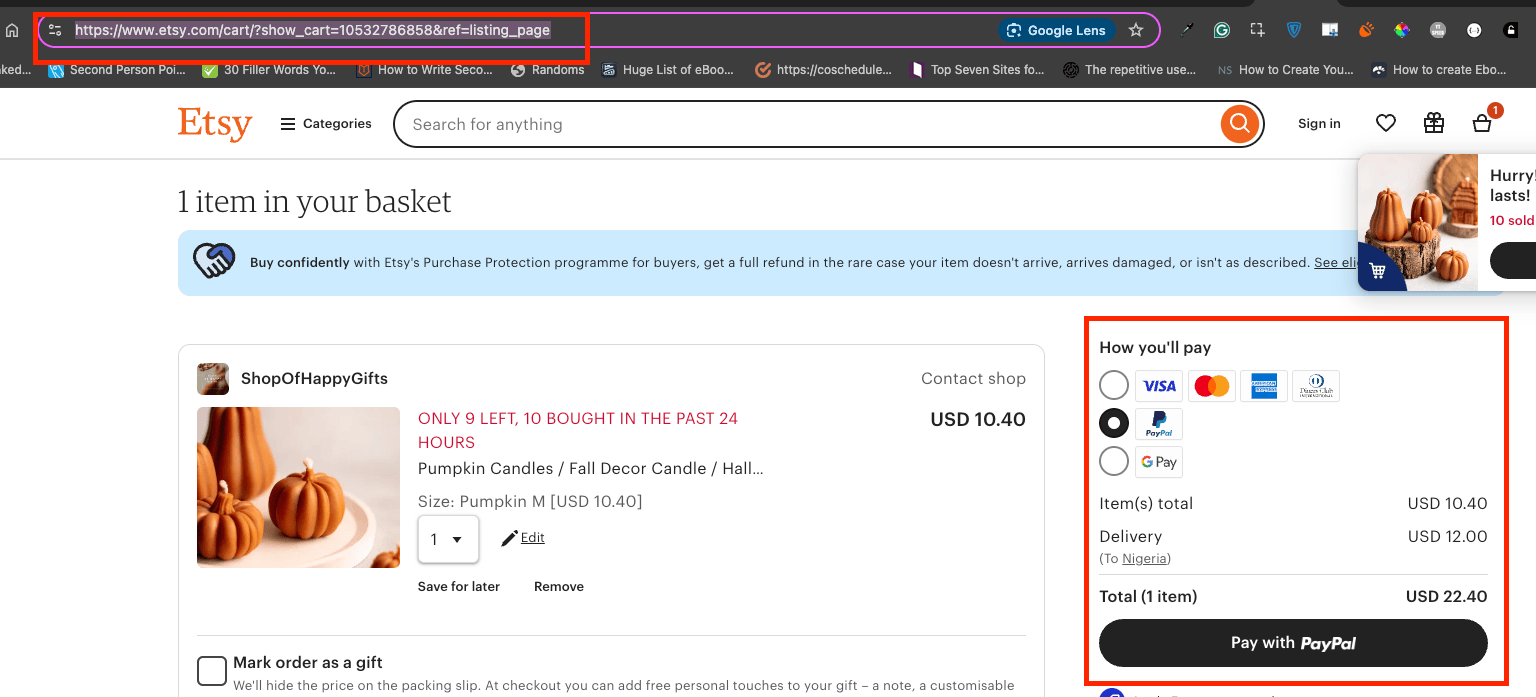Open the Nigeria delivery country link
The image size is (1536, 697).
1144,559
